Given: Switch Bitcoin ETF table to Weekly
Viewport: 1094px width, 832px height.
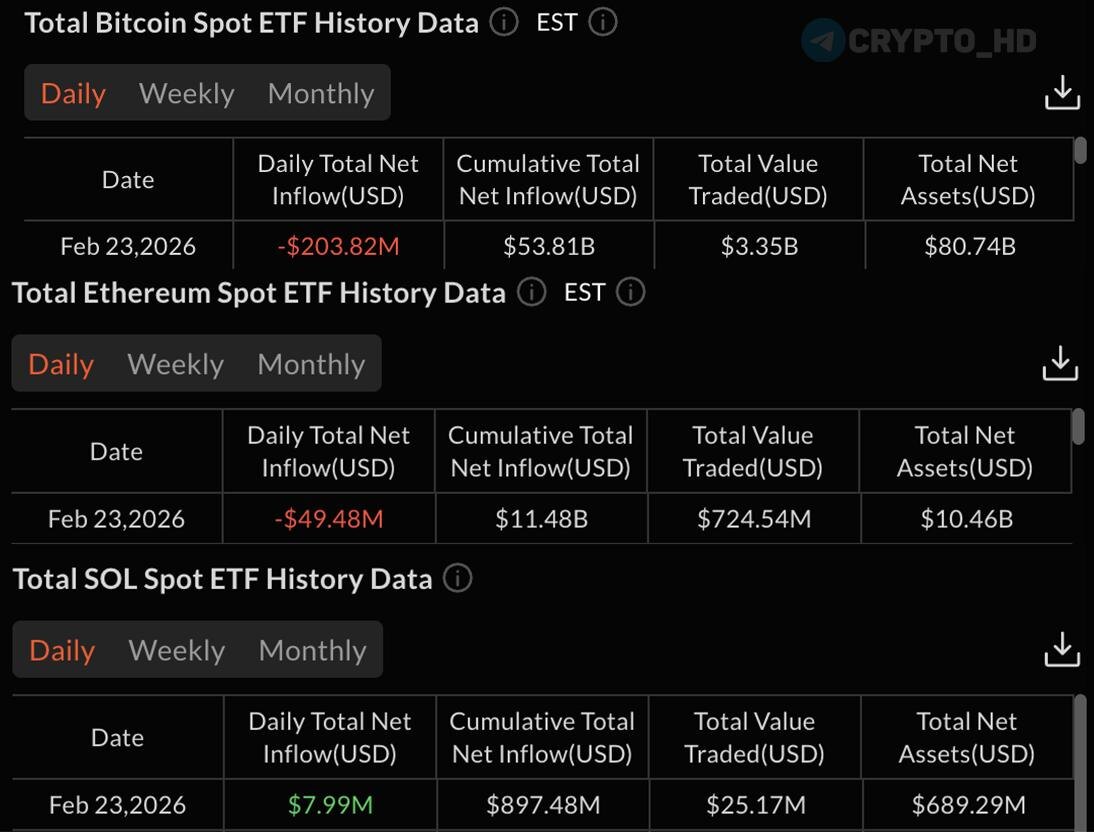Looking at the screenshot, I should pyautogui.click(x=187, y=94).
